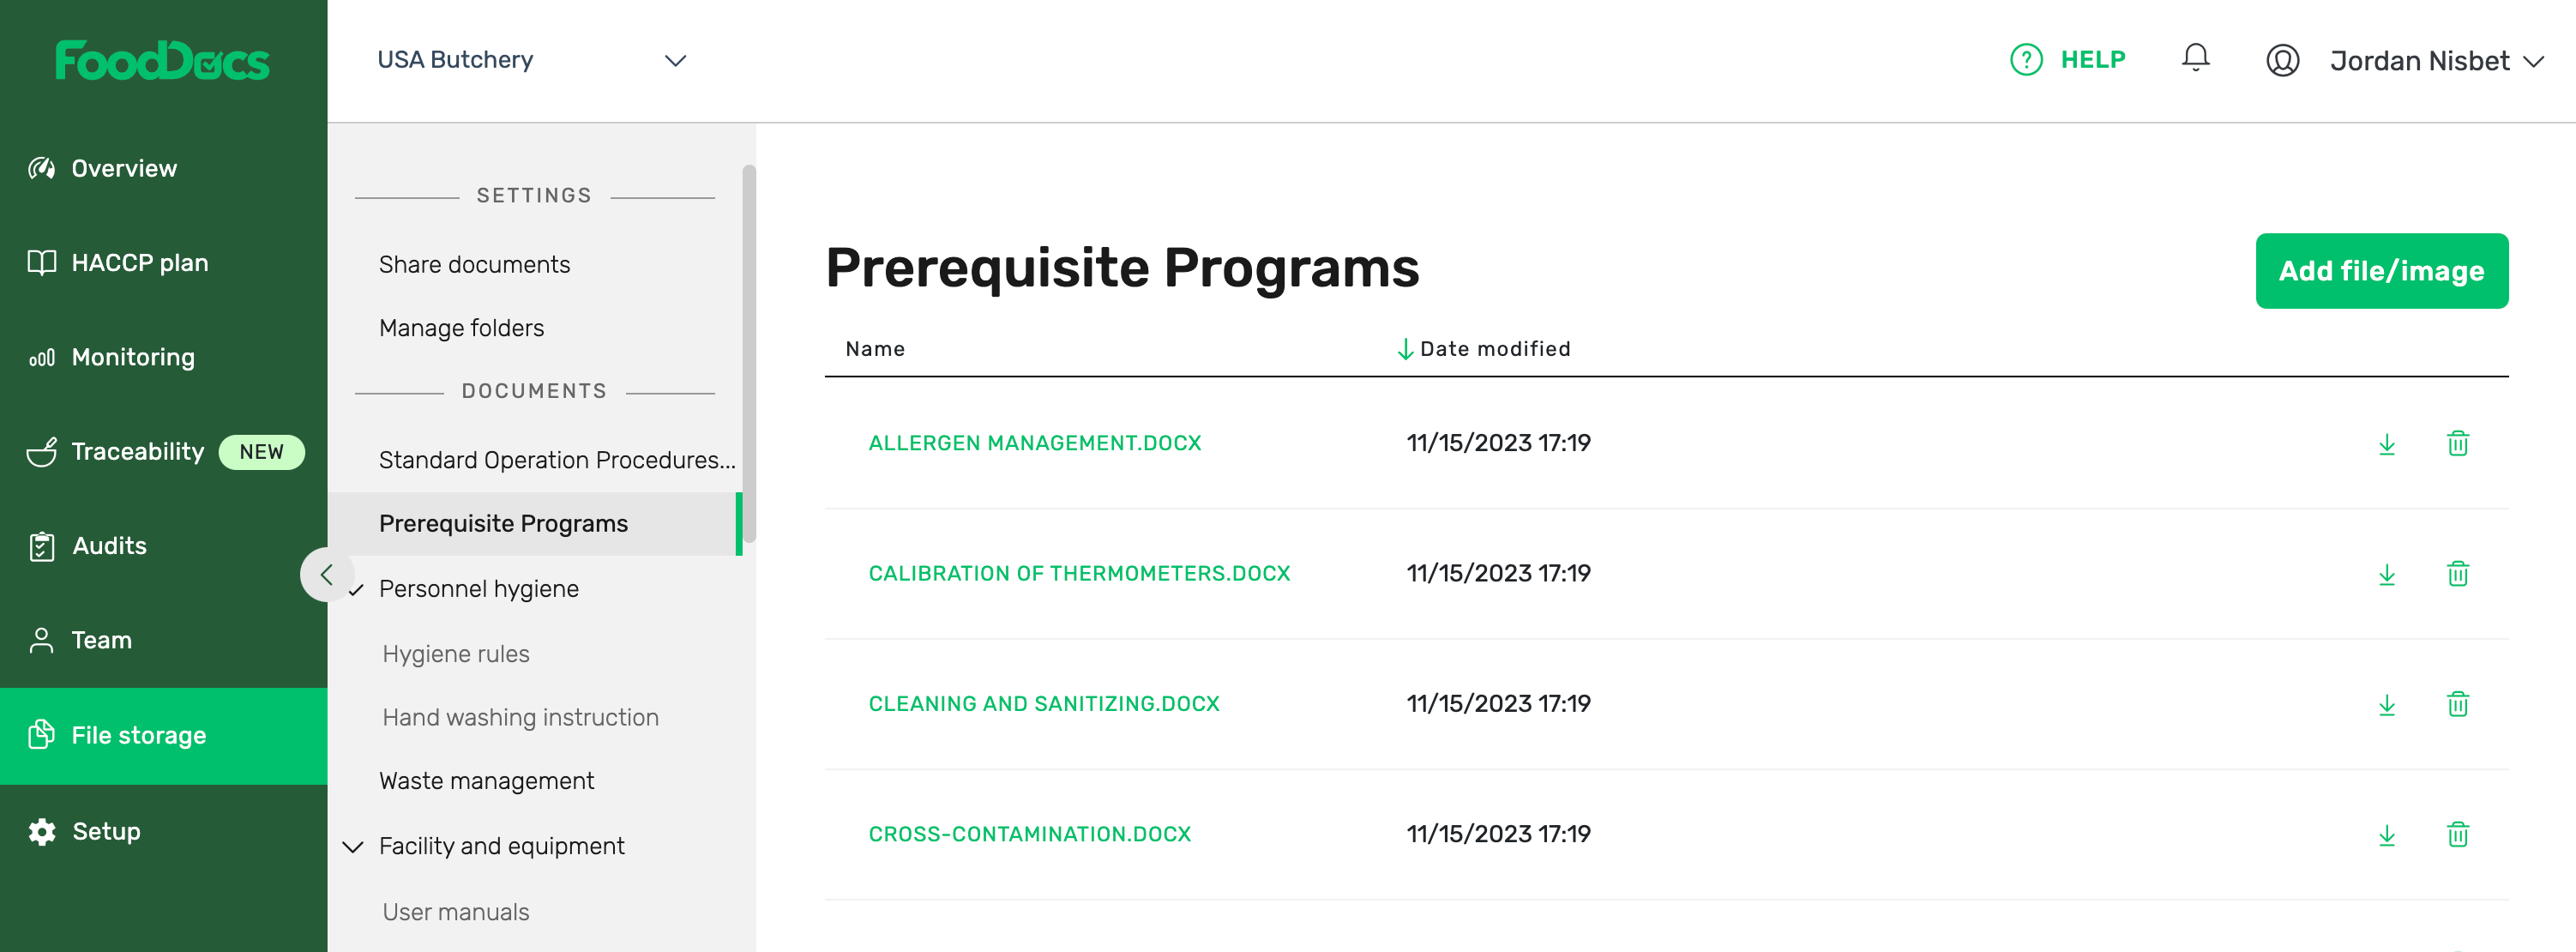Delete the Calibration of Thermometers file

[2457, 574]
